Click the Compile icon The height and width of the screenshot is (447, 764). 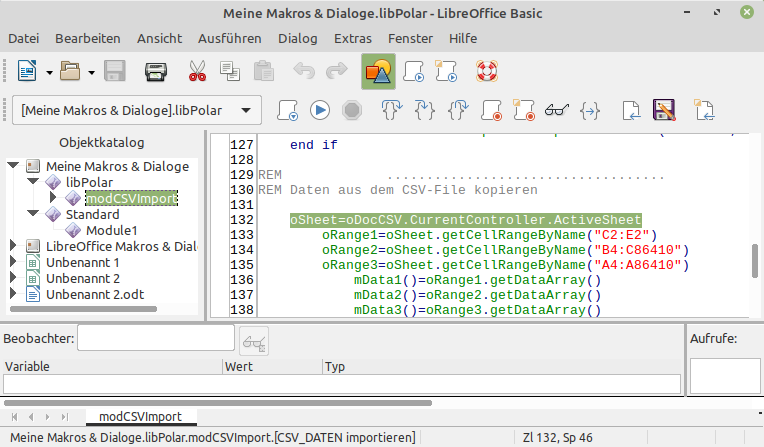coord(287,110)
